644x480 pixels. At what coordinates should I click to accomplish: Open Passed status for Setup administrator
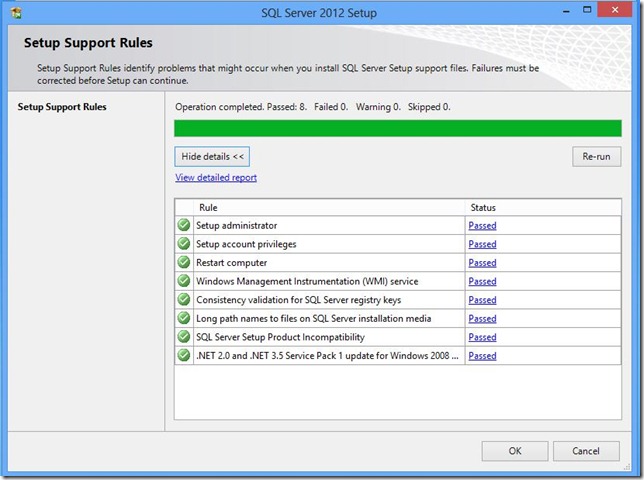point(482,225)
